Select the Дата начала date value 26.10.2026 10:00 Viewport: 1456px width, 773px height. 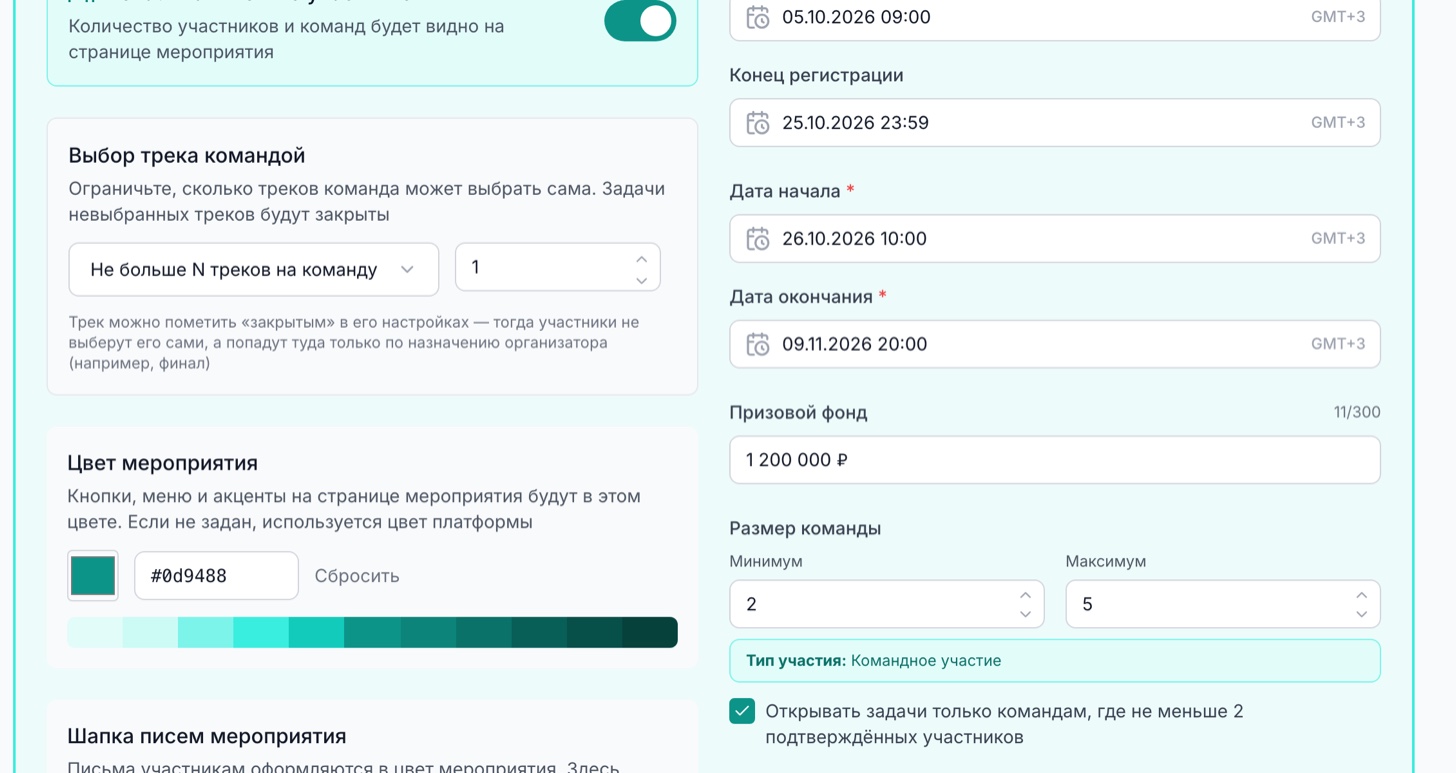tap(854, 239)
